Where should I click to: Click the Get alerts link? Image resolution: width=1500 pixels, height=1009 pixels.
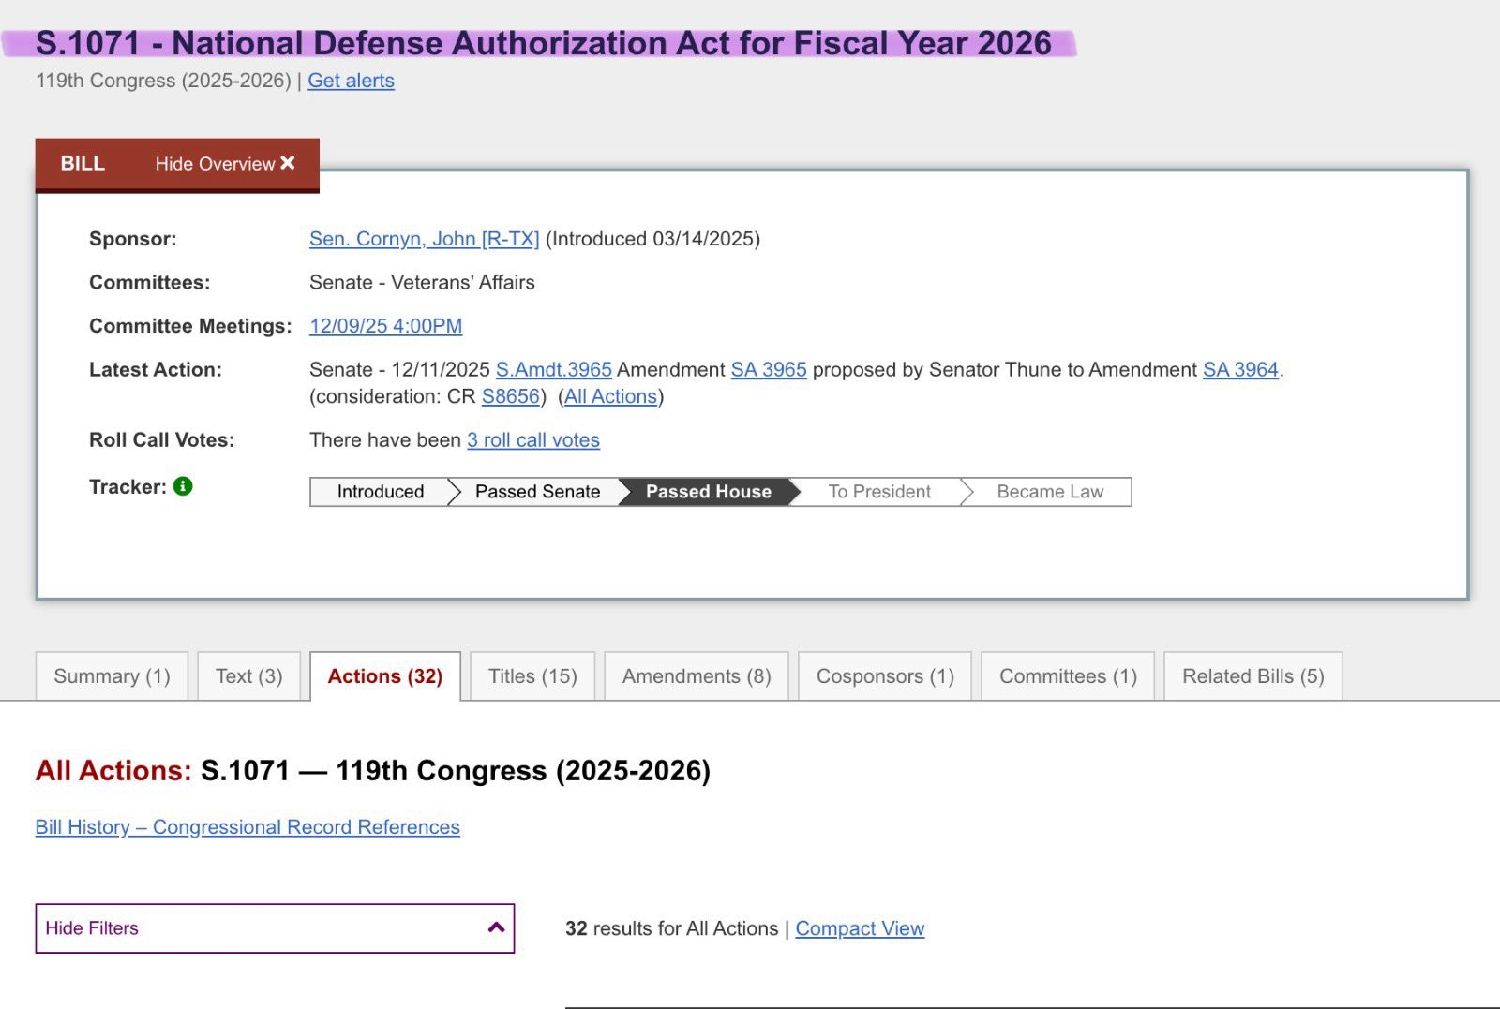coord(351,81)
